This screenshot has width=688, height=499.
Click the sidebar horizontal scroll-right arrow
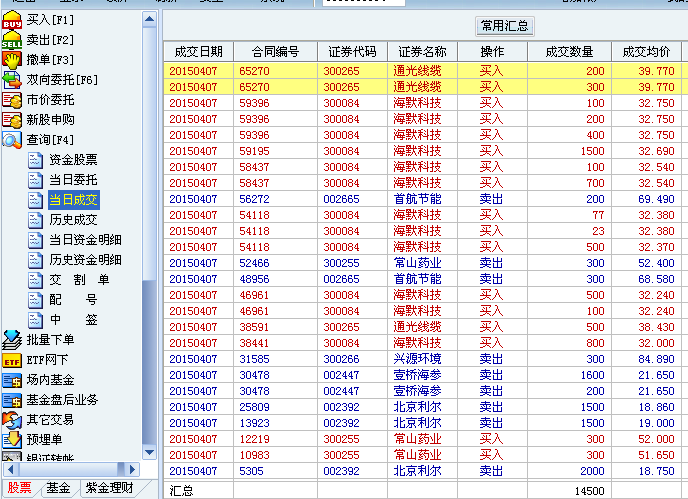pyautogui.click(x=132, y=470)
